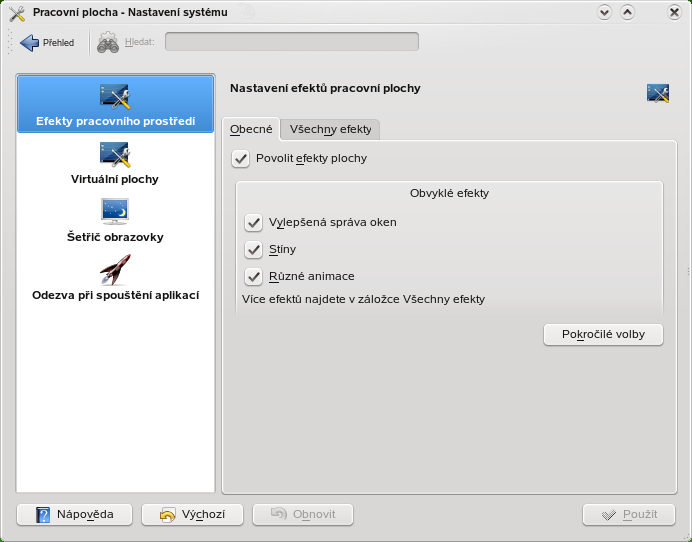The image size is (692, 542).
Task: Maximize window with up-arrow titlebar button
Action: [x=627, y=12]
